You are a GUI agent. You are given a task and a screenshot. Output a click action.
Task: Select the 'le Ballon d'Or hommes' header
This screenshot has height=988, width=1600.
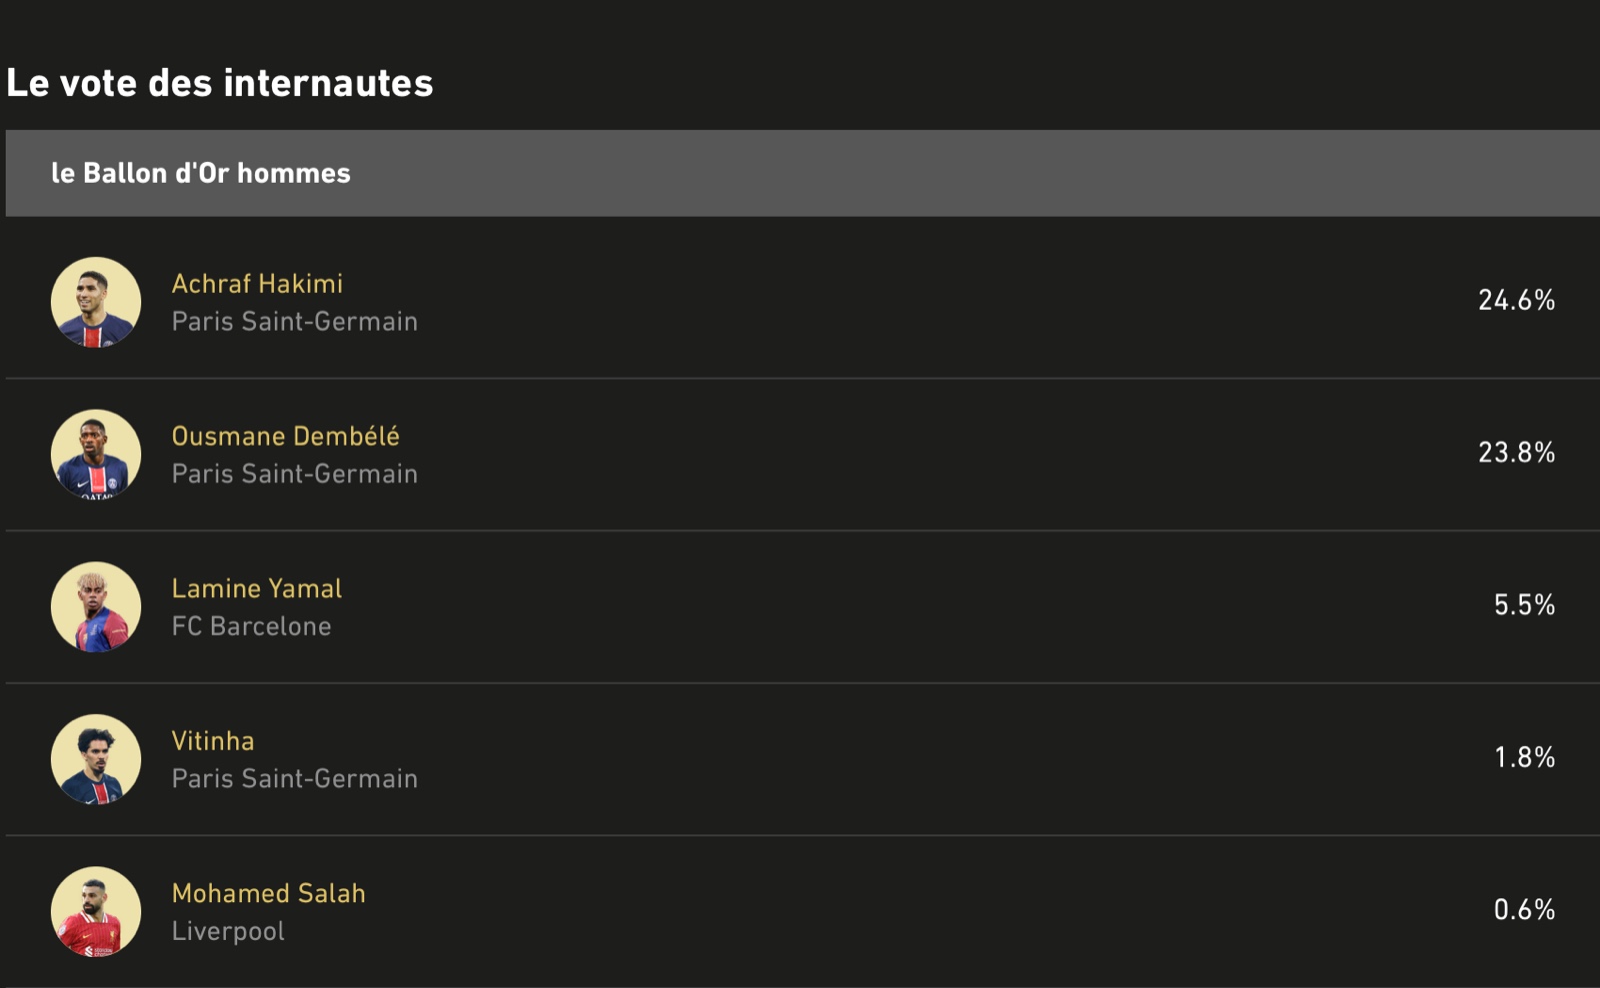pyautogui.click(x=201, y=173)
